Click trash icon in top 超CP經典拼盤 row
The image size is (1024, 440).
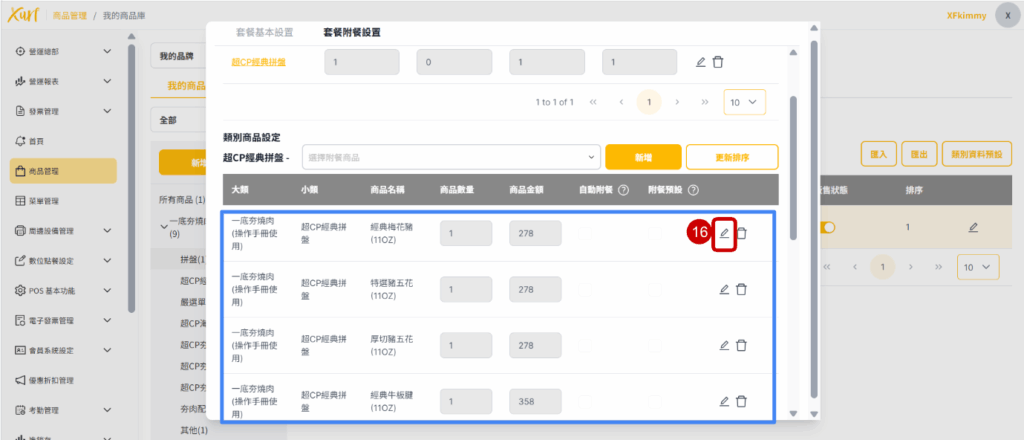pyautogui.click(x=718, y=62)
